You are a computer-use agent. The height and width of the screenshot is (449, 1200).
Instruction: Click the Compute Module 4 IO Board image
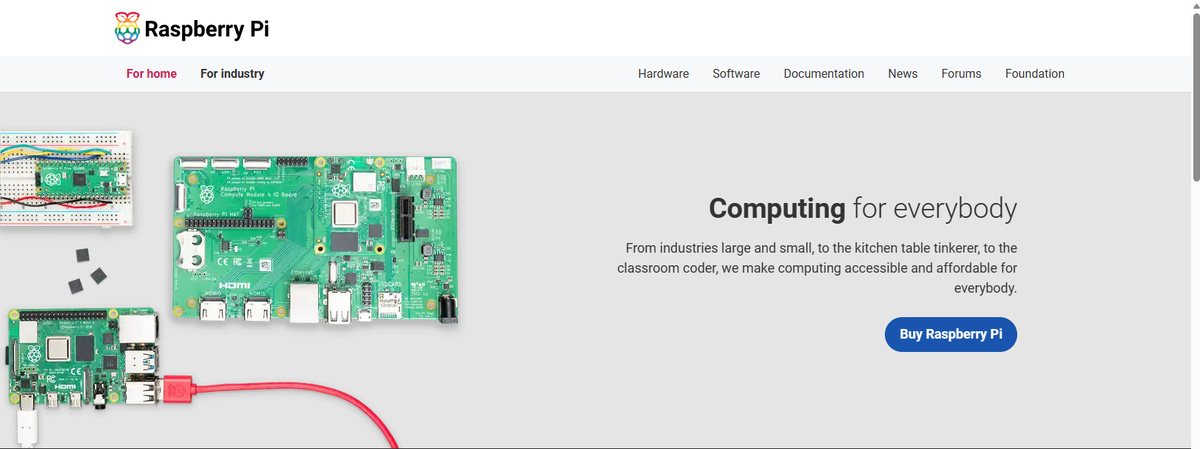pos(317,241)
